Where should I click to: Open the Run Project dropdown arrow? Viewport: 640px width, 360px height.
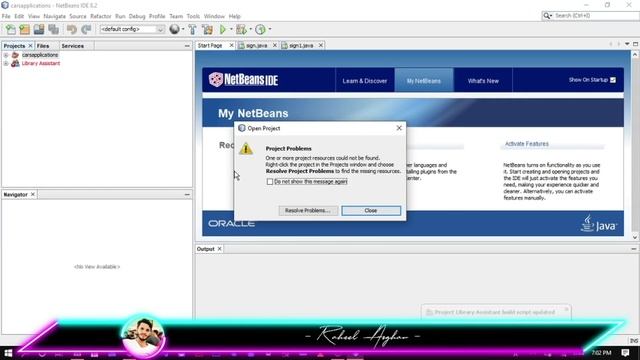pos(231,29)
